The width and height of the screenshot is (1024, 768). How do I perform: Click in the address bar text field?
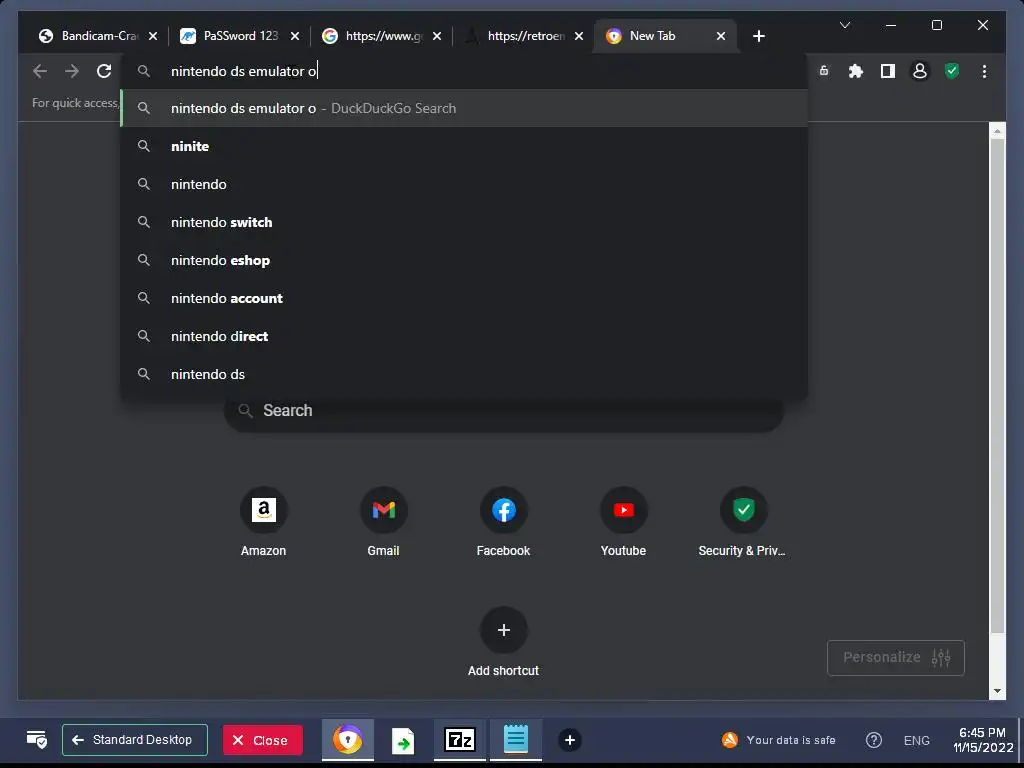(464, 71)
